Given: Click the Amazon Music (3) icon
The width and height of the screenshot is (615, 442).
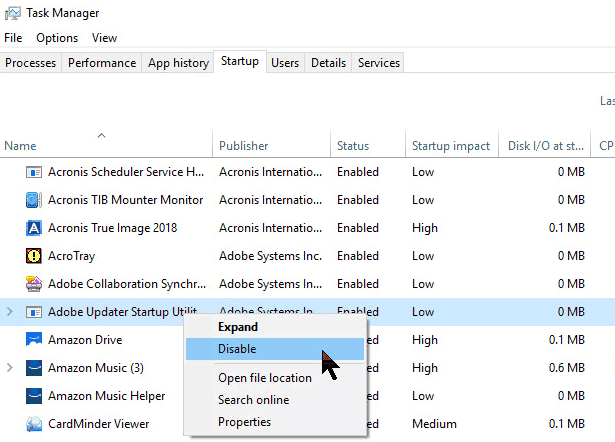Looking at the screenshot, I should point(34,368).
